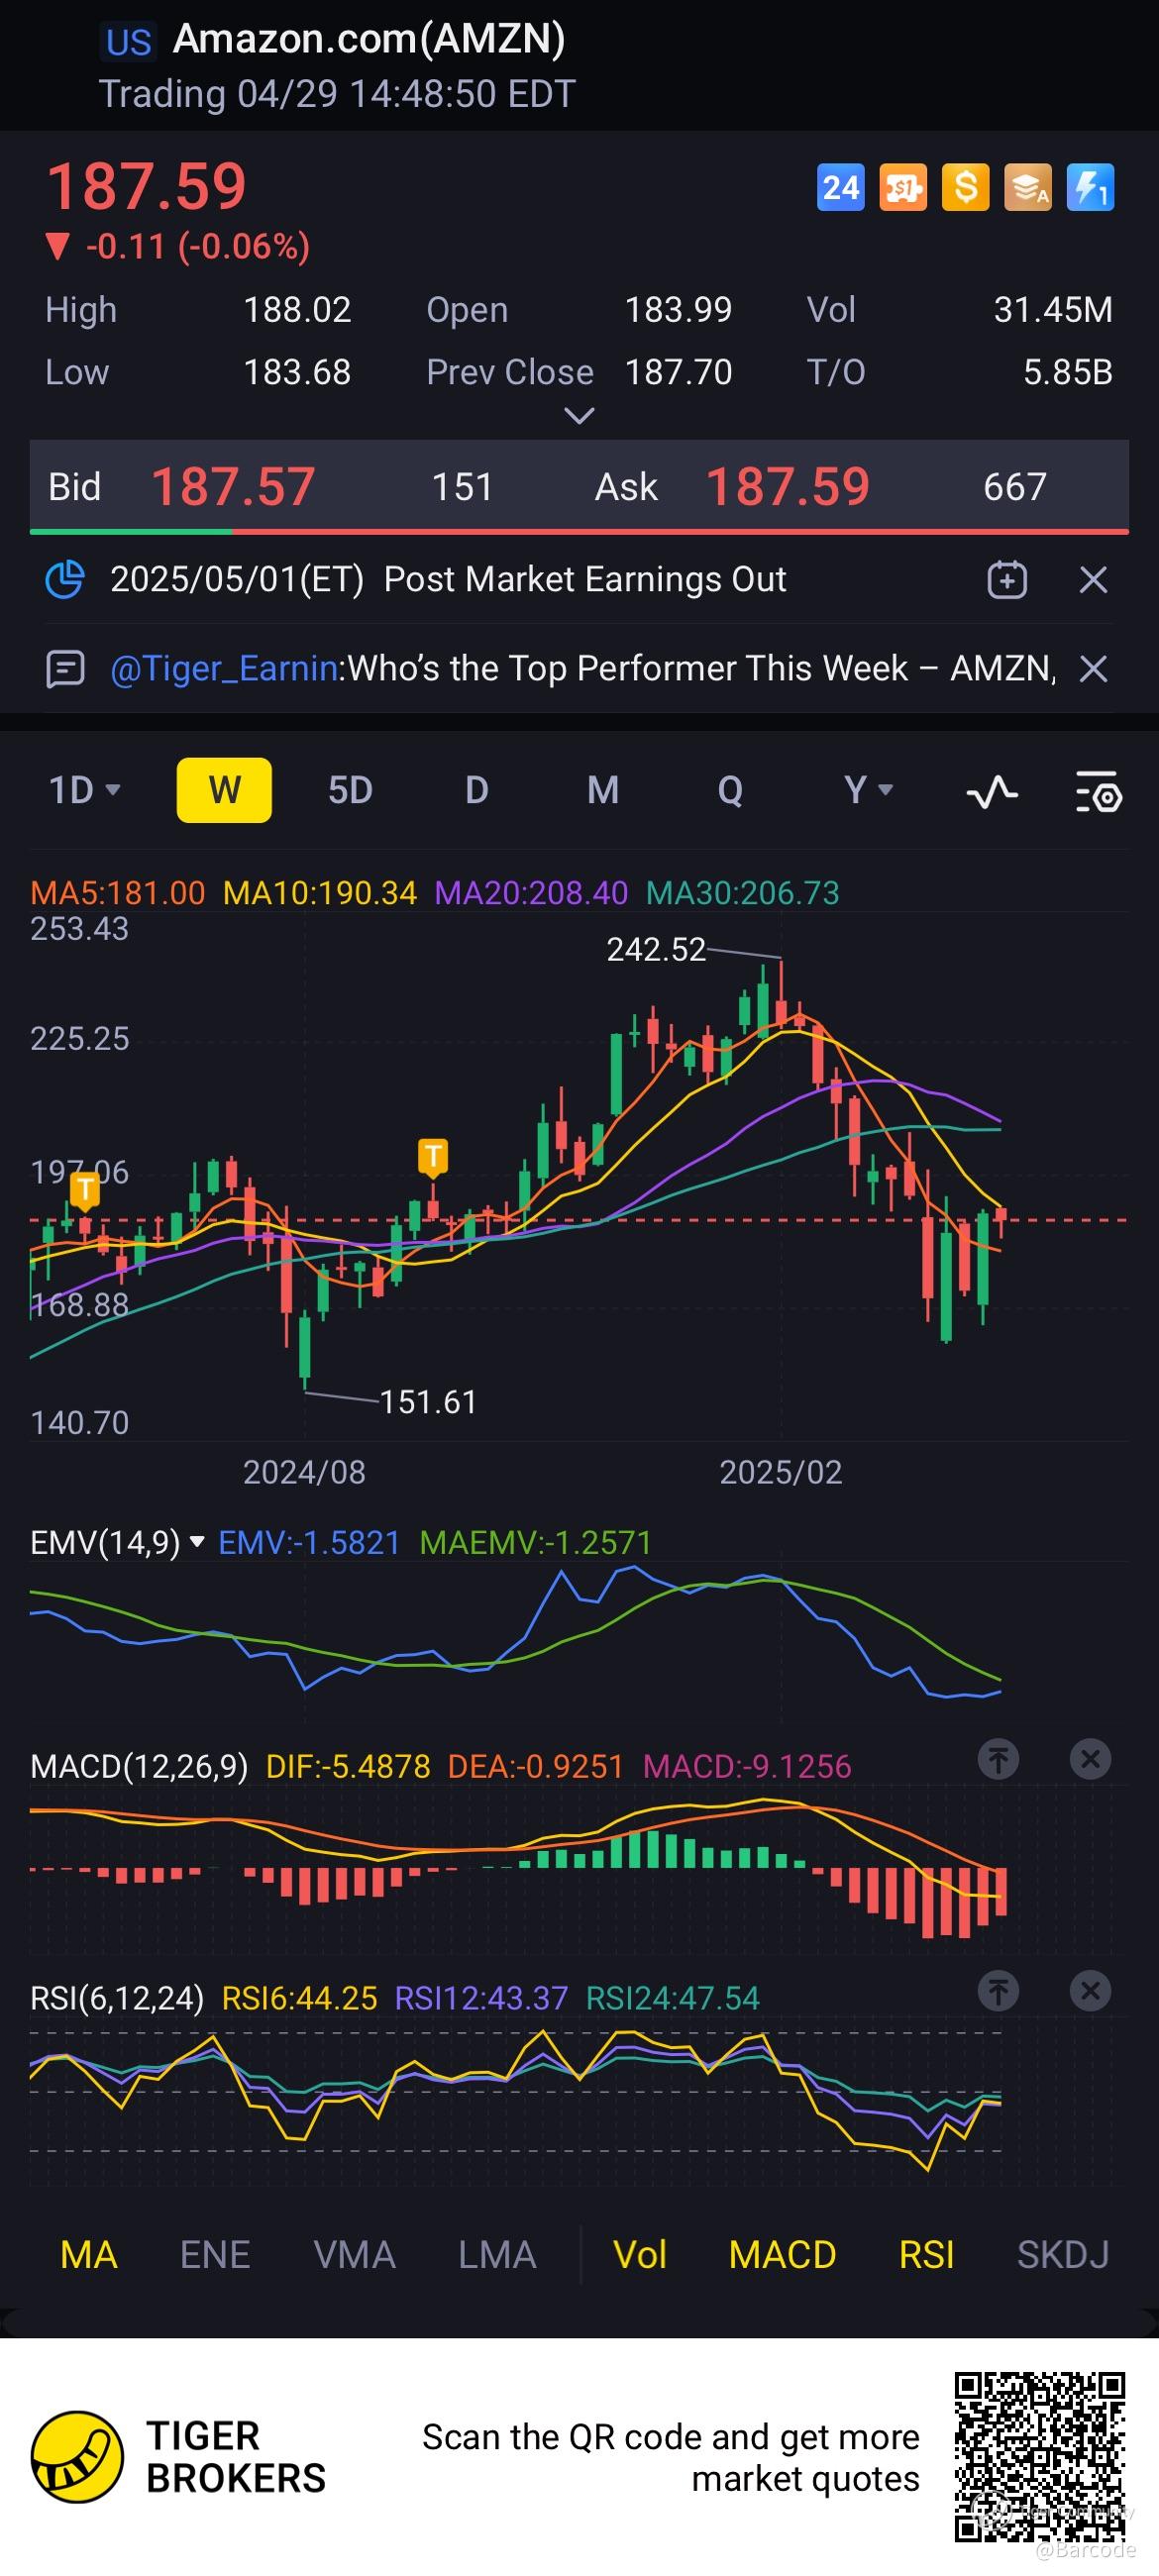The image size is (1159, 2576).
Task: Open the @Tiger_Earnin profile link
Action: pos(224,668)
